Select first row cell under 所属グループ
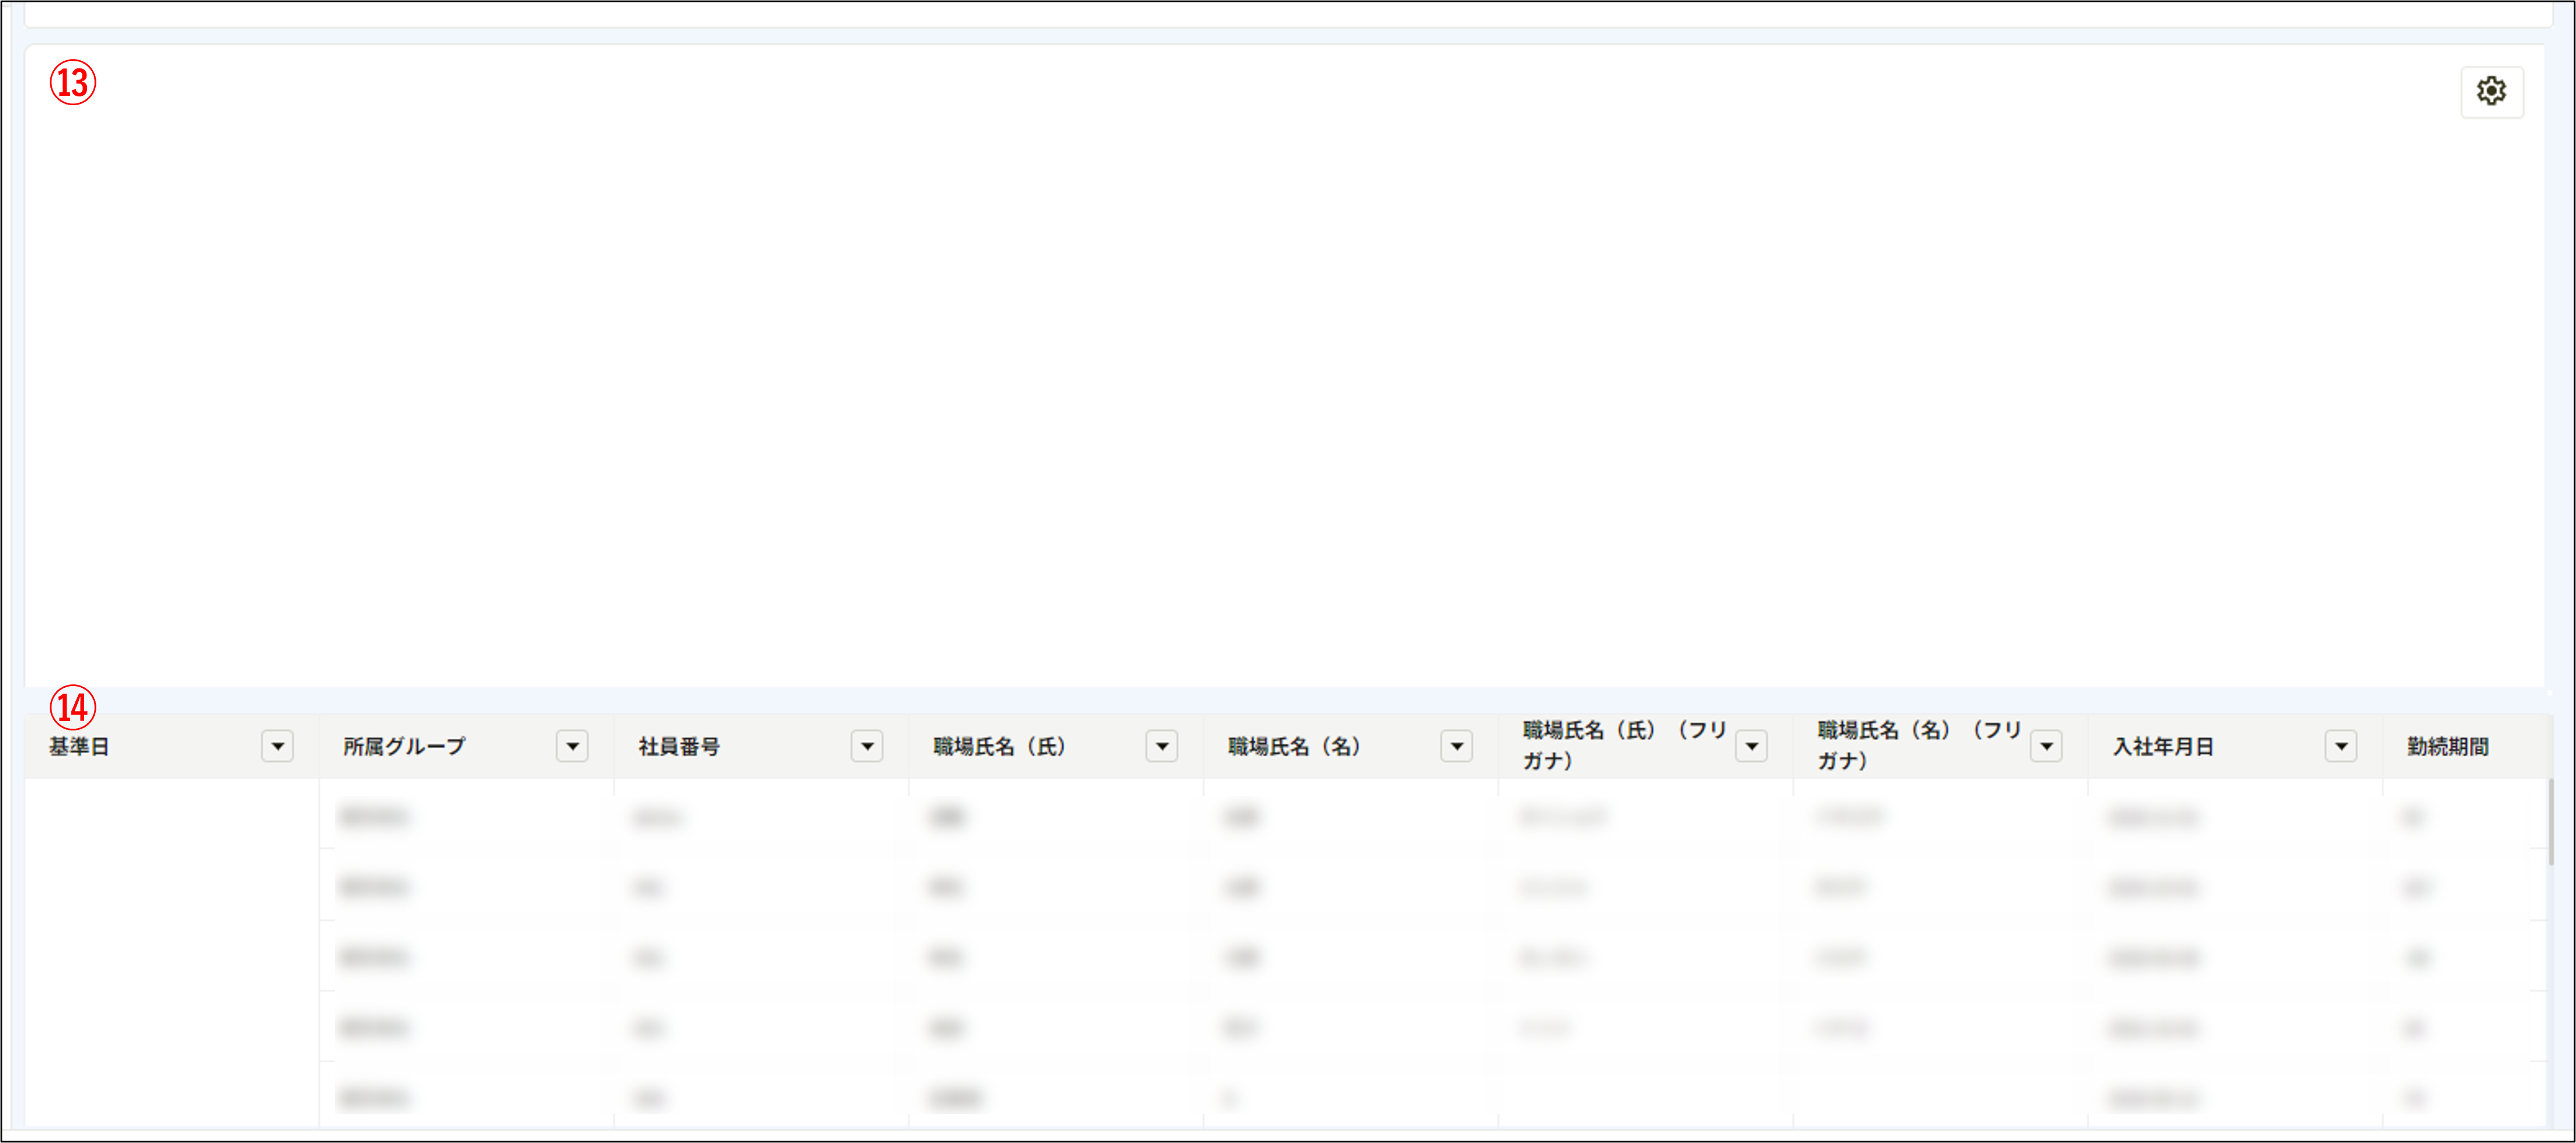The height and width of the screenshot is (1143, 2576). click(x=374, y=818)
